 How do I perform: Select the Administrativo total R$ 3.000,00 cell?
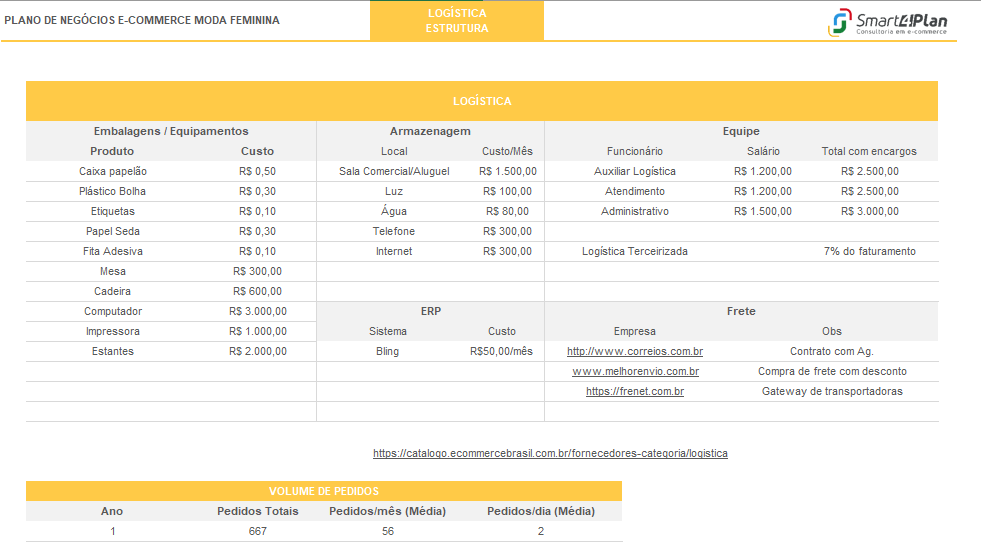(x=869, y=212)
